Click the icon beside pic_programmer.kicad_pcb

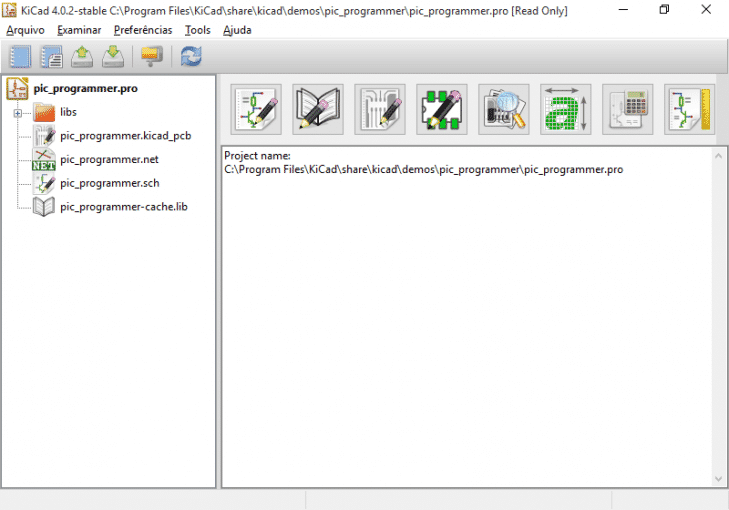44,136
